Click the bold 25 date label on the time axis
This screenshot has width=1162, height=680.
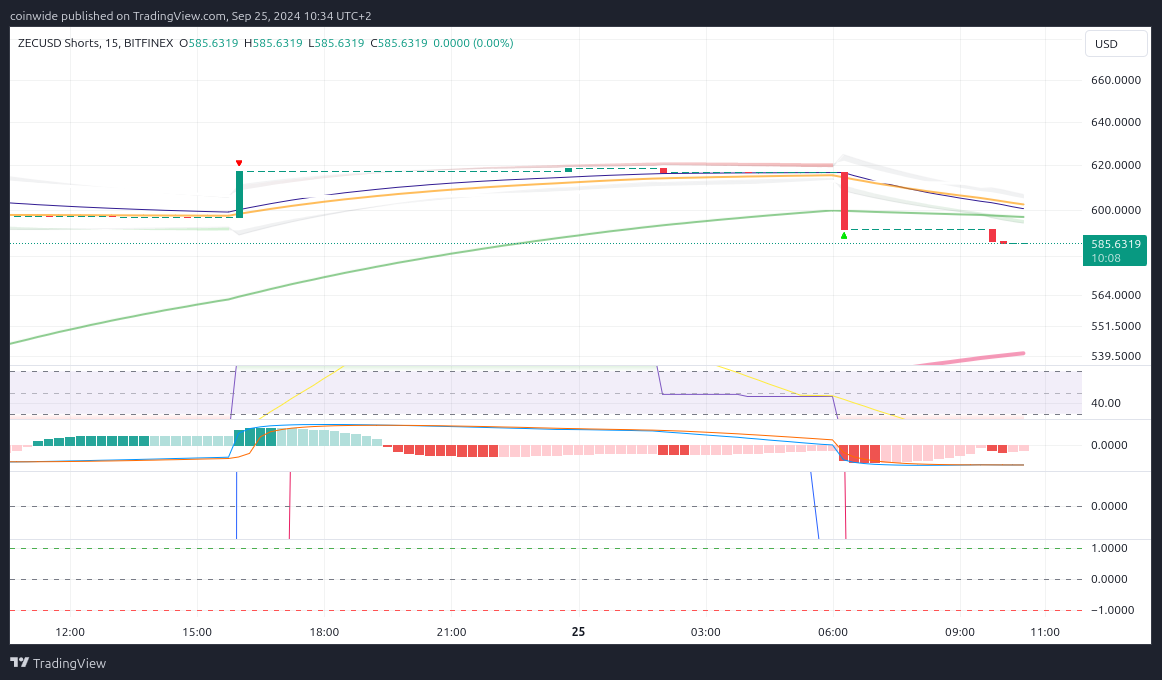click(579, 632)
